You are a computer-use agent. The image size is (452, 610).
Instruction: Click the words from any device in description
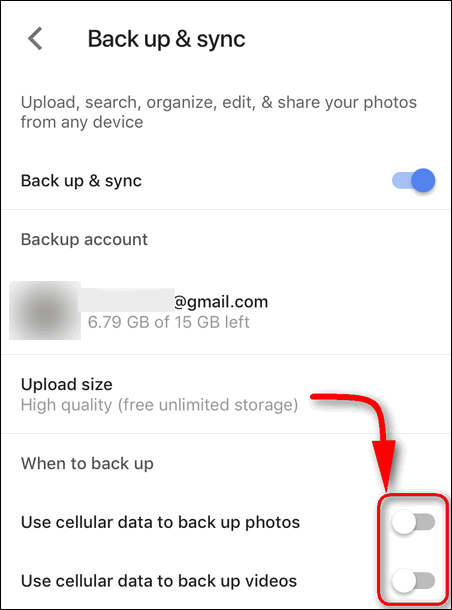pos(82,122)
